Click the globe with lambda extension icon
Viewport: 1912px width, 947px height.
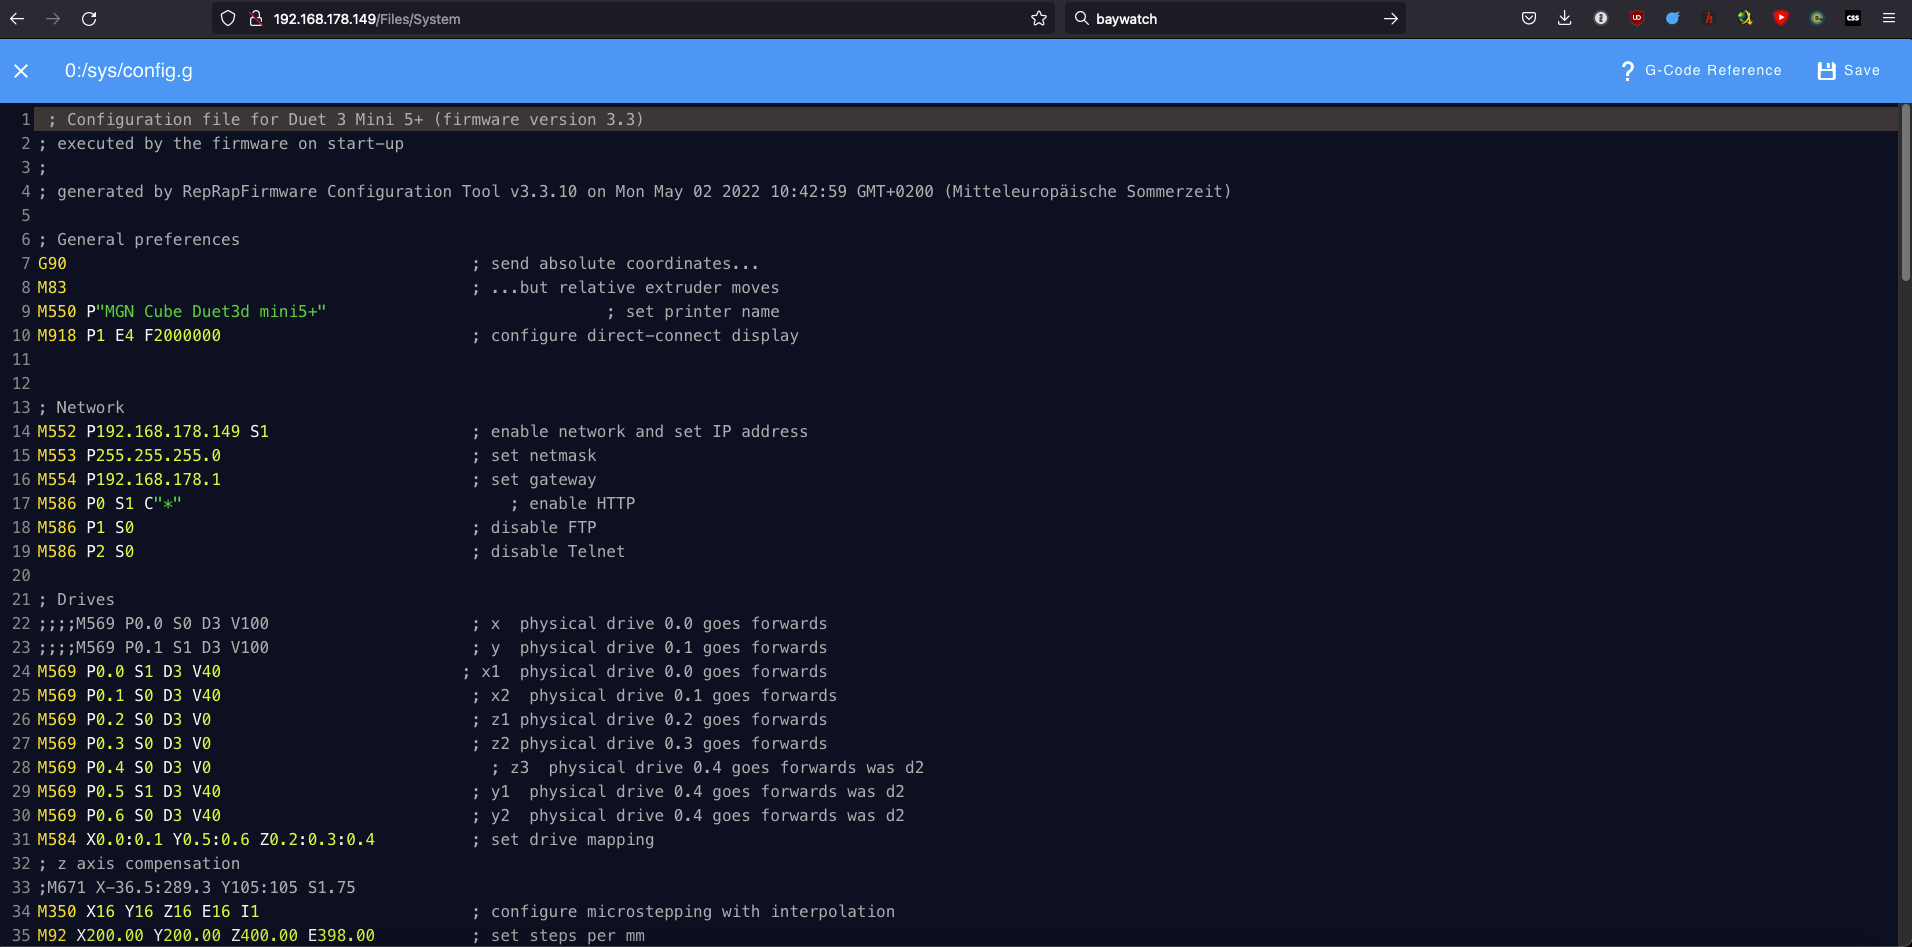(1745, 18)
